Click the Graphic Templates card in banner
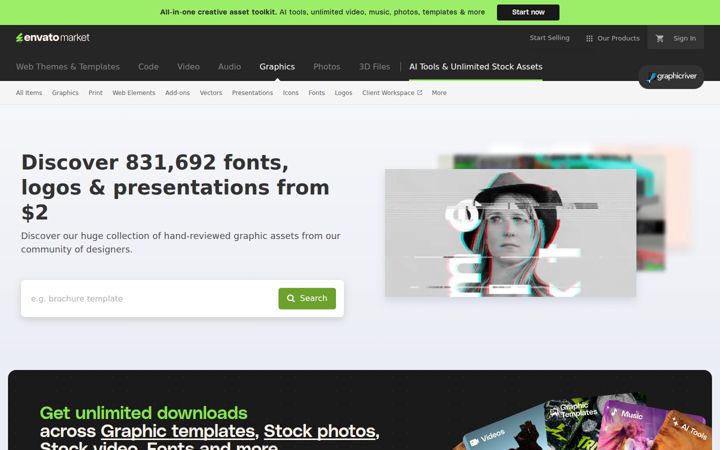The height and width of the screenshot is (450, 720). click(576, 422)
